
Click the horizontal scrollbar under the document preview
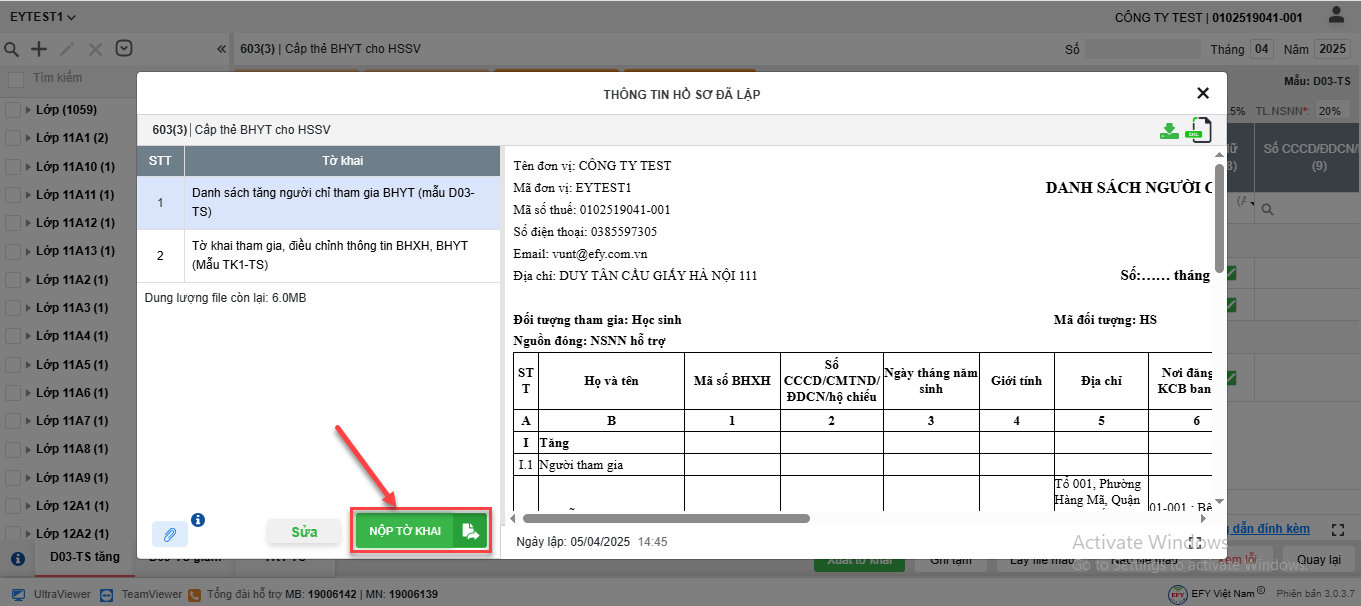[x=665, y=518]
